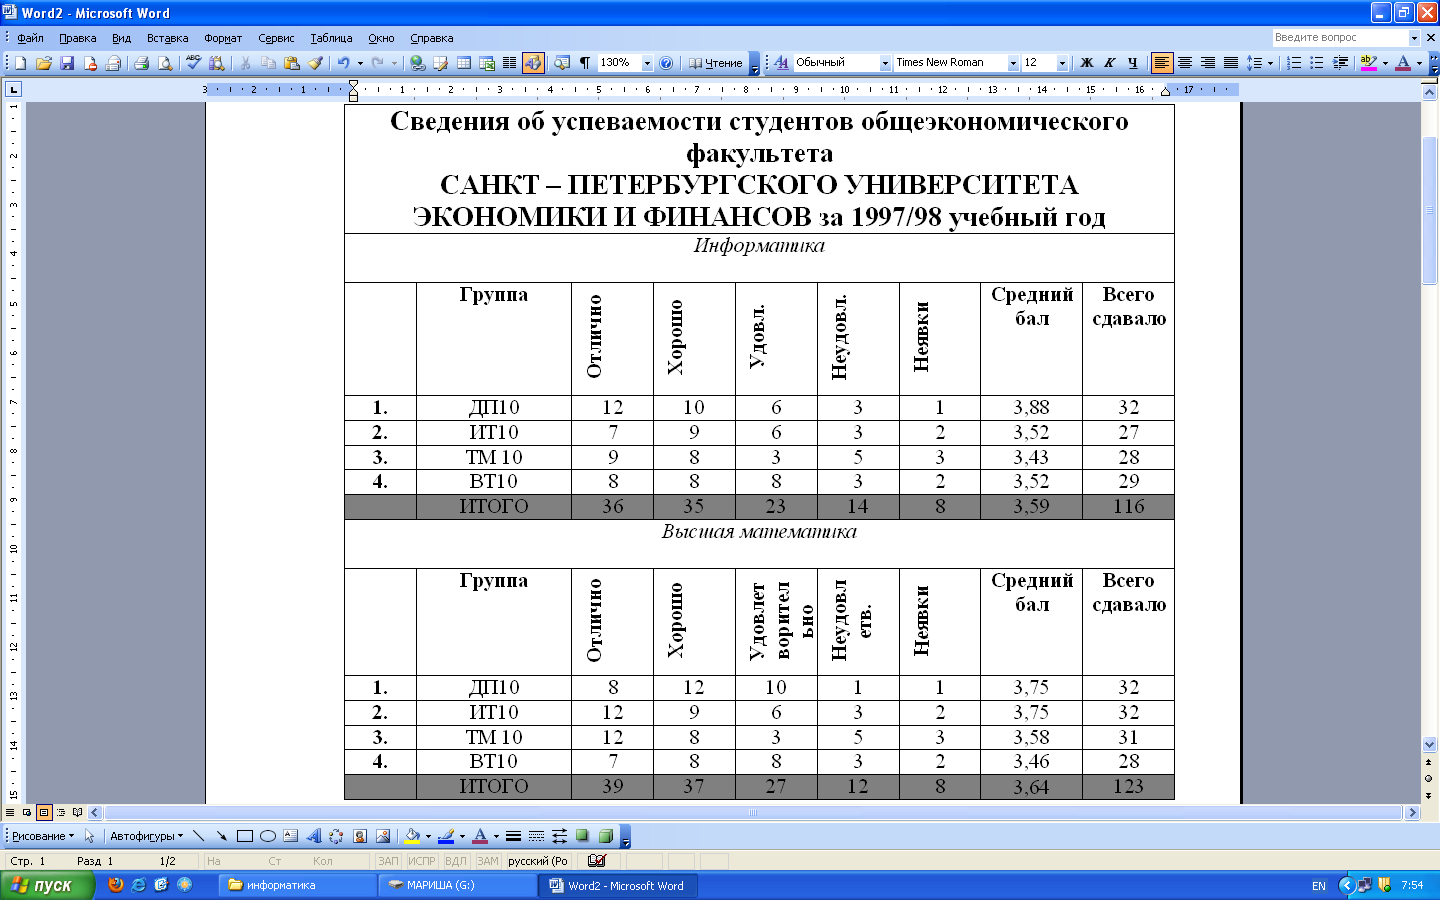
Task: Create a new blank document
Action: coord(20,63)
